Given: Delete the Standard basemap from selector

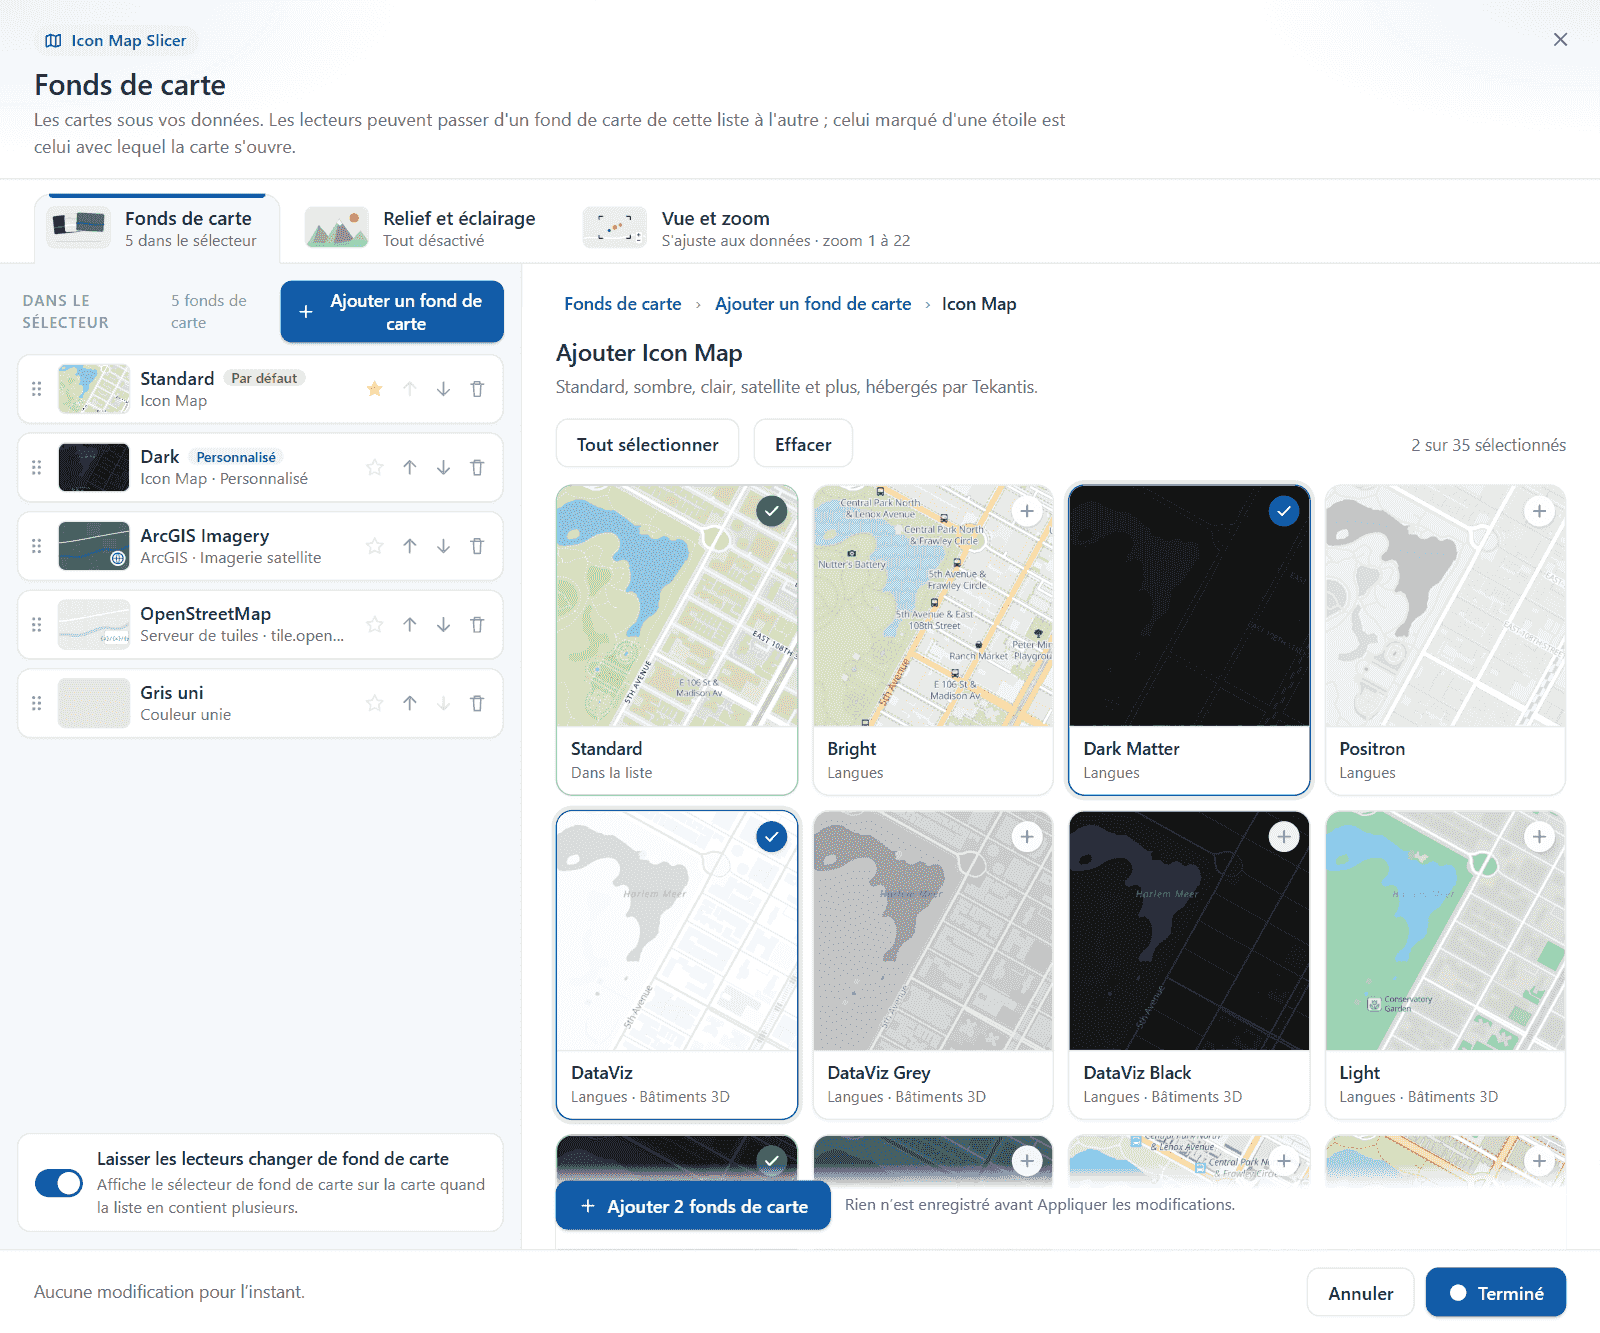Looking at the screenshot, I should (477, 389).
